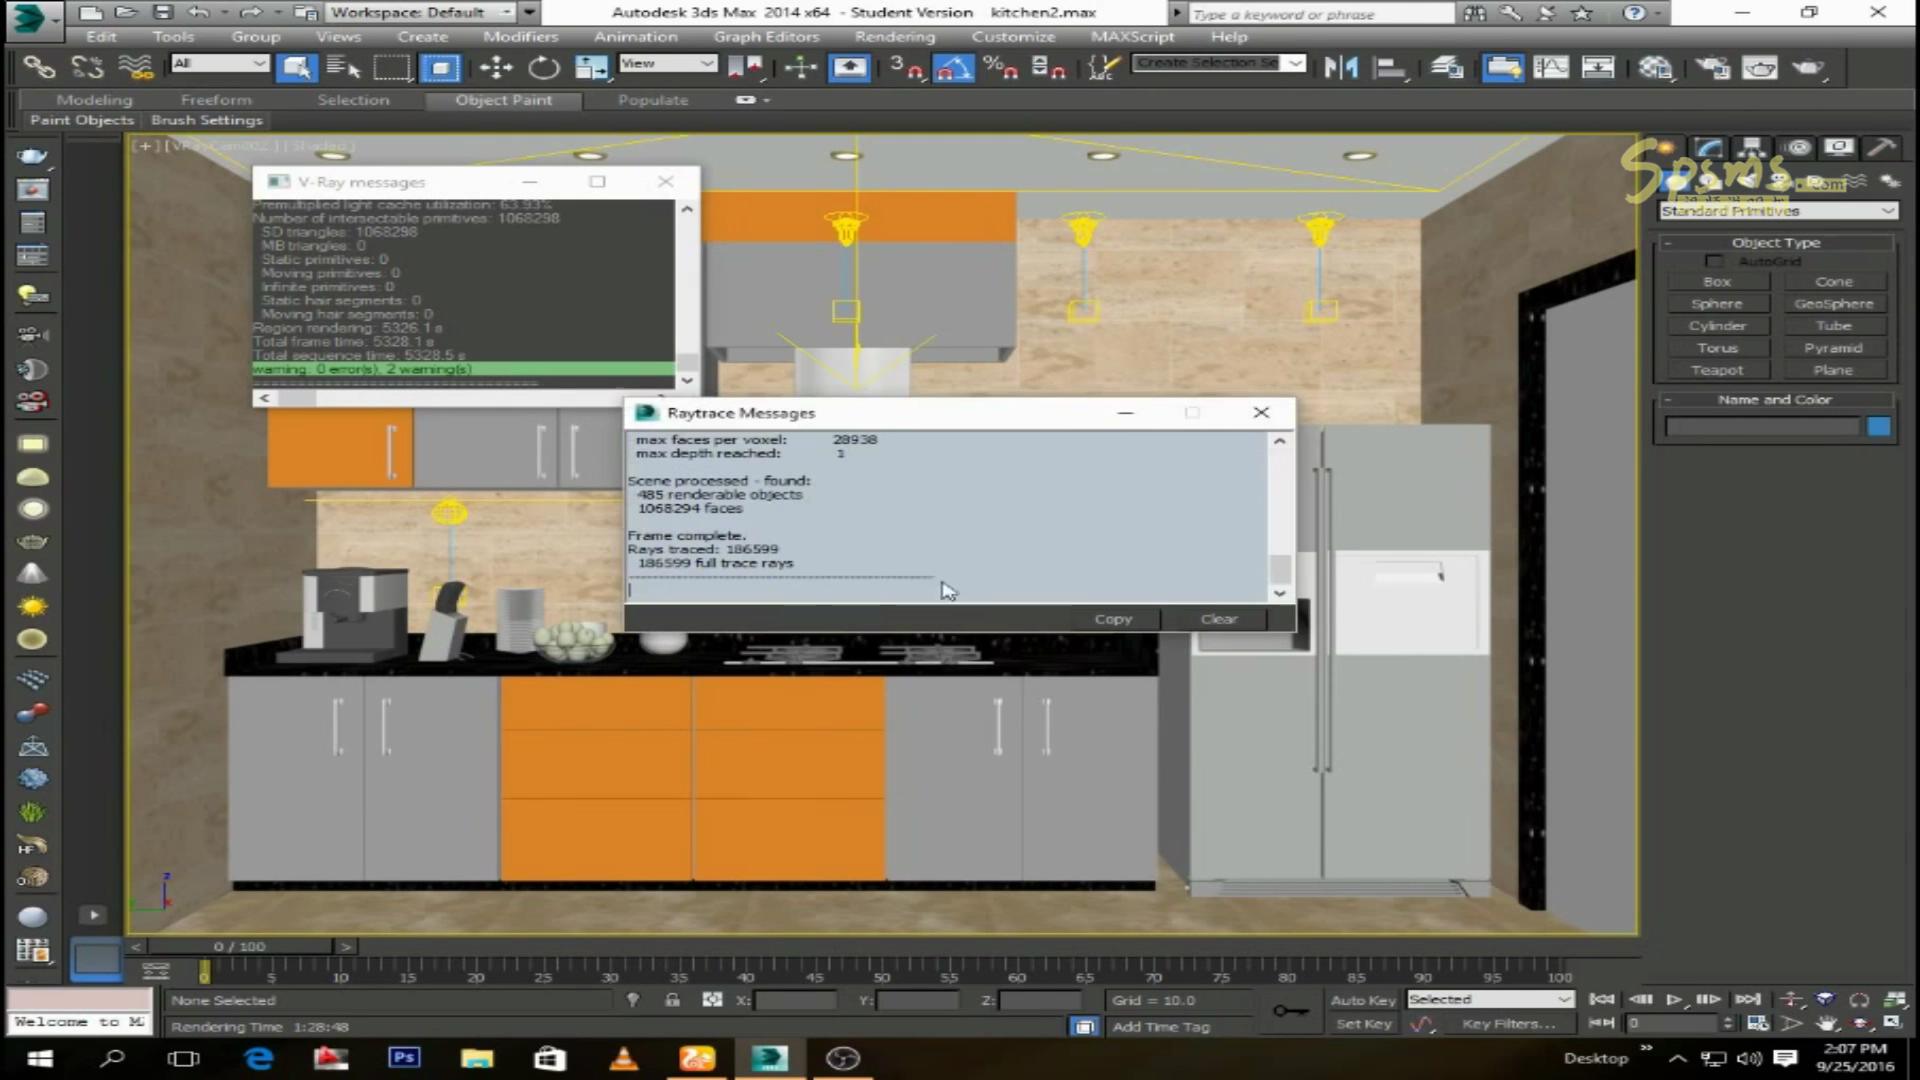Click the Teapot primitive button
Image resolution: width=1920 pixels, height=1080 pixels.
1716,370
